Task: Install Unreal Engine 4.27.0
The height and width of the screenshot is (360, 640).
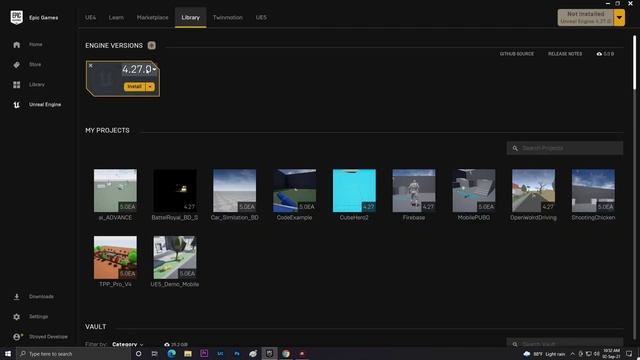Action: (134, 87)
